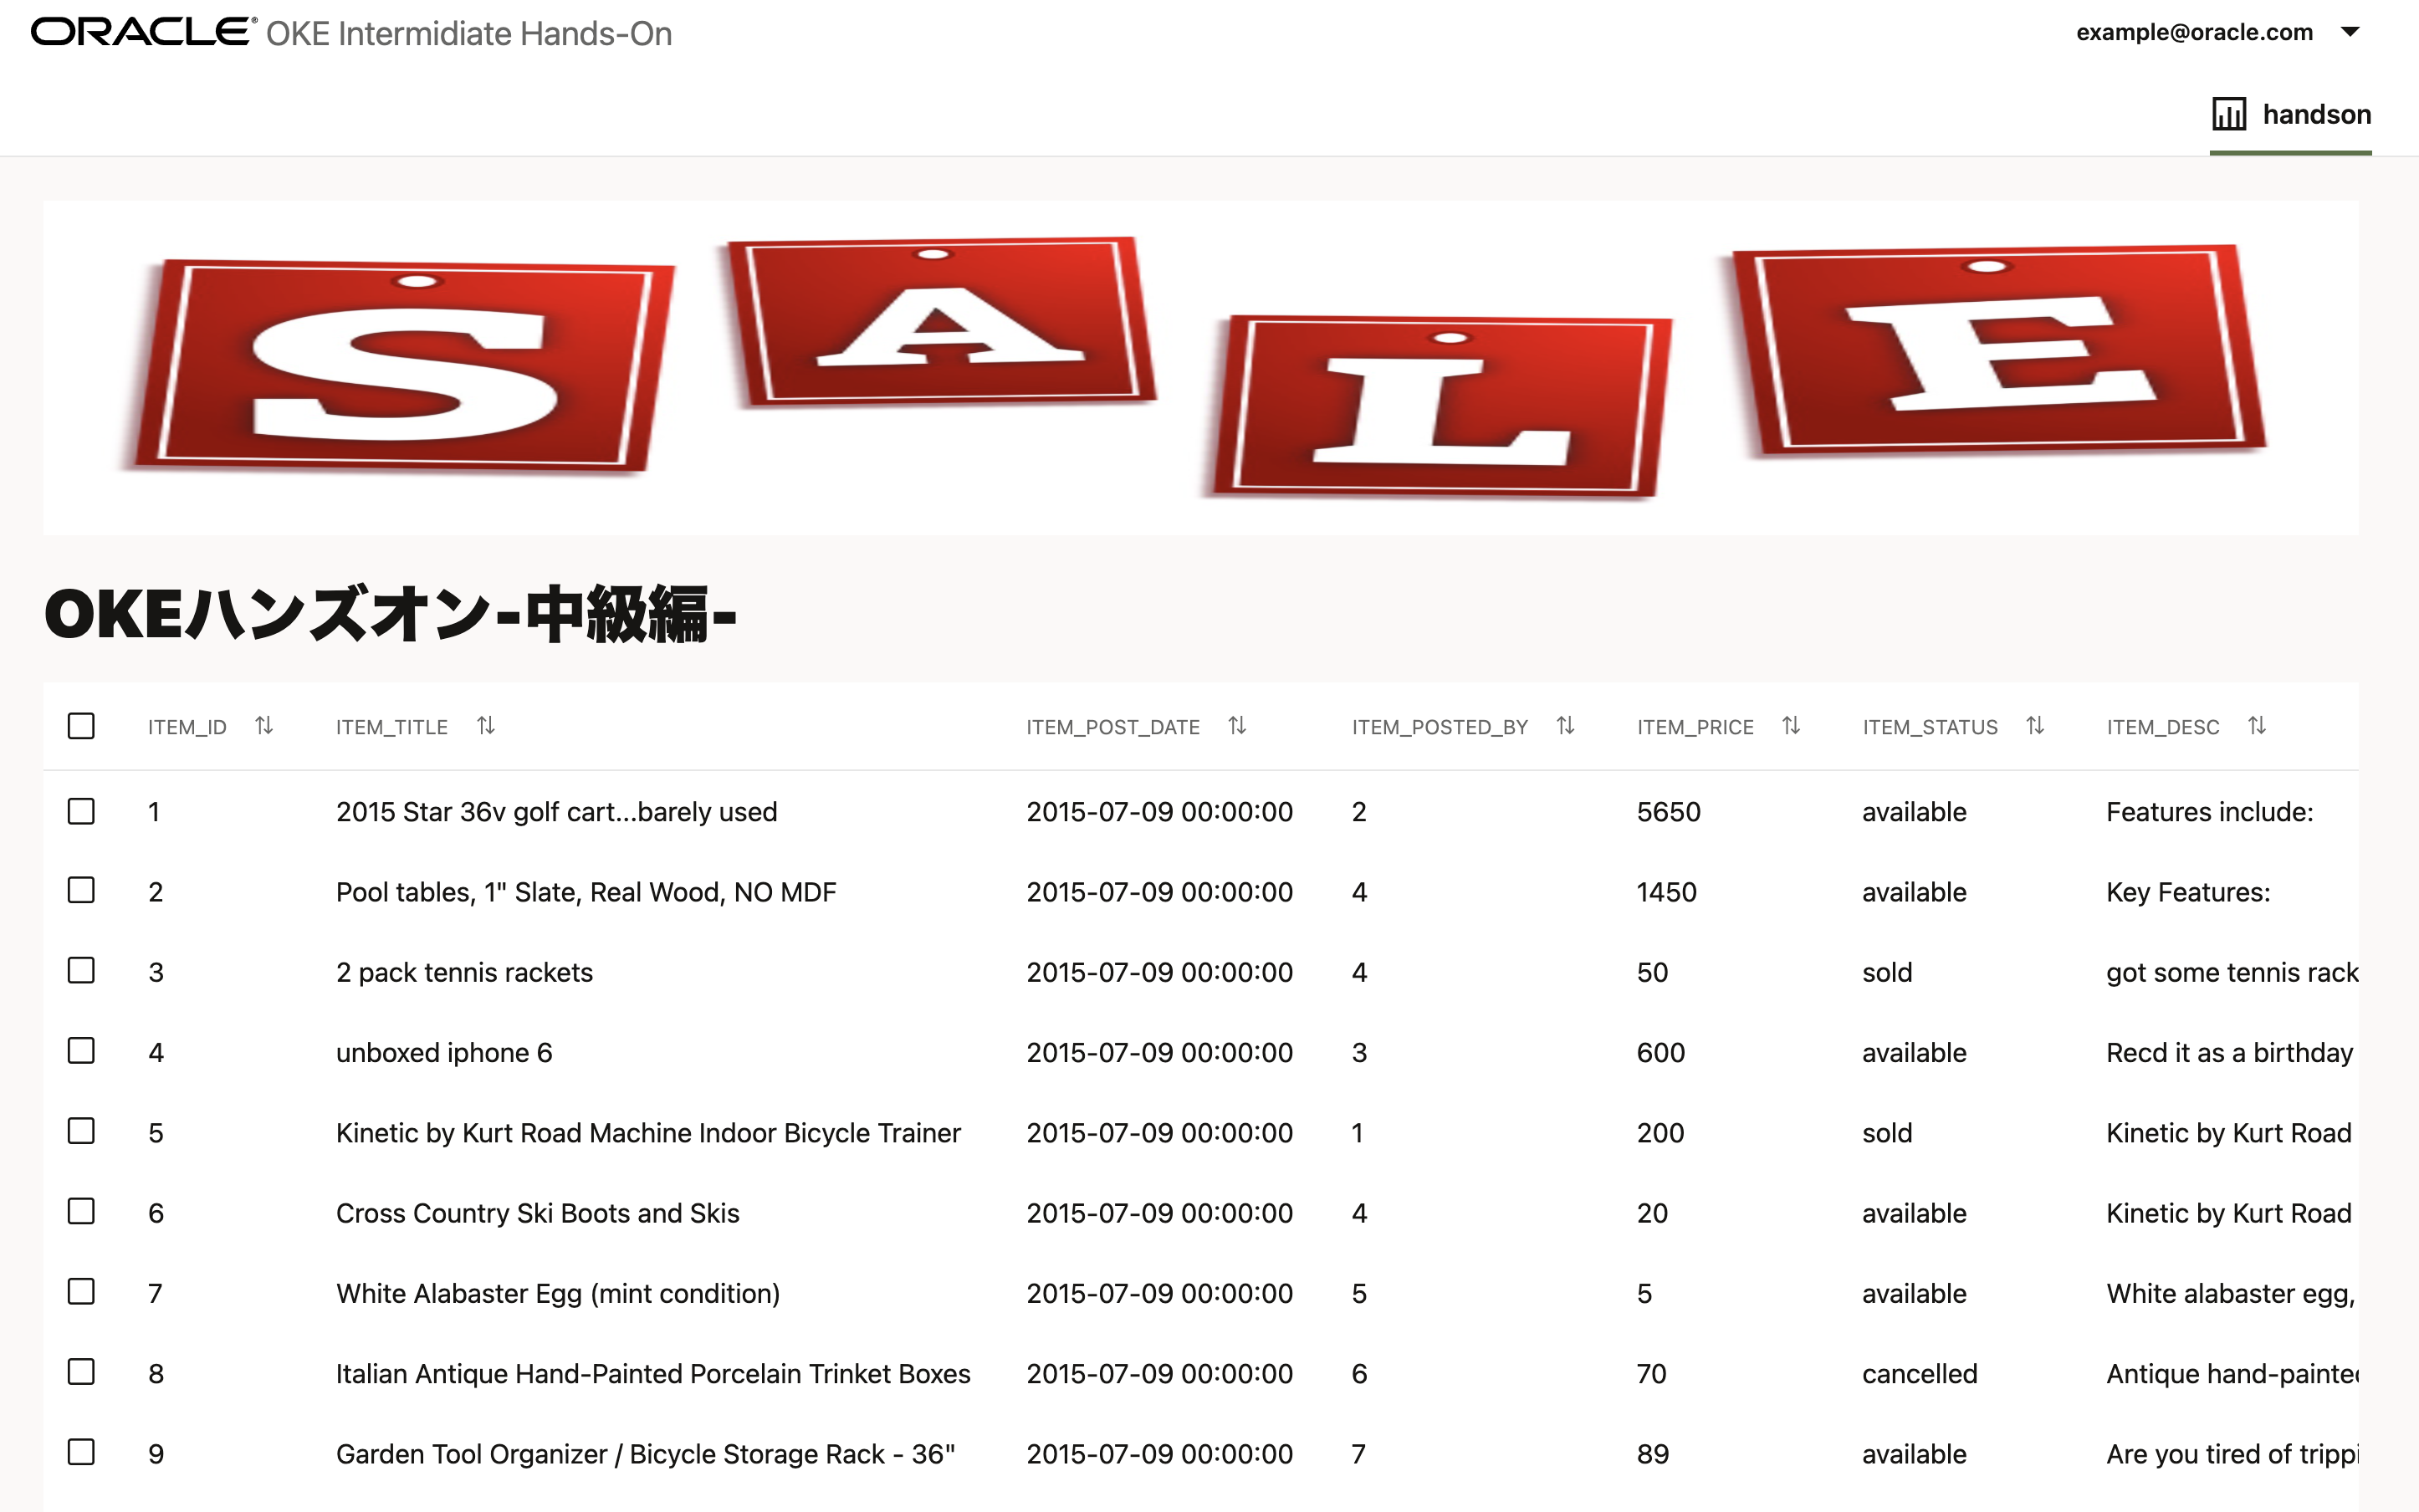Check the box for item 8 row

point(81,1372)
